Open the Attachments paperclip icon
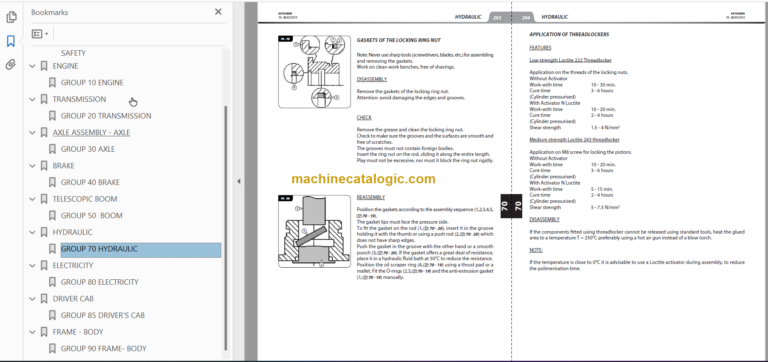 point(11,65)
